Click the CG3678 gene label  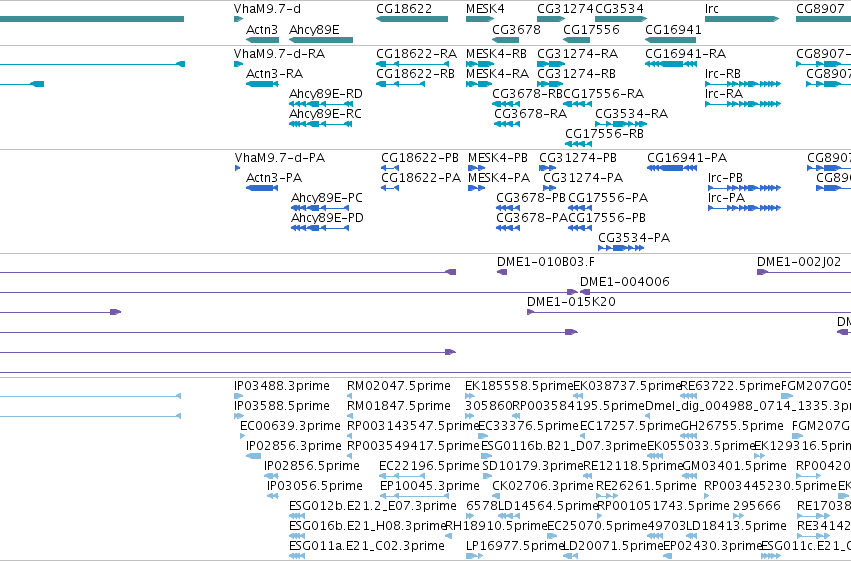(x=516, y=29)
